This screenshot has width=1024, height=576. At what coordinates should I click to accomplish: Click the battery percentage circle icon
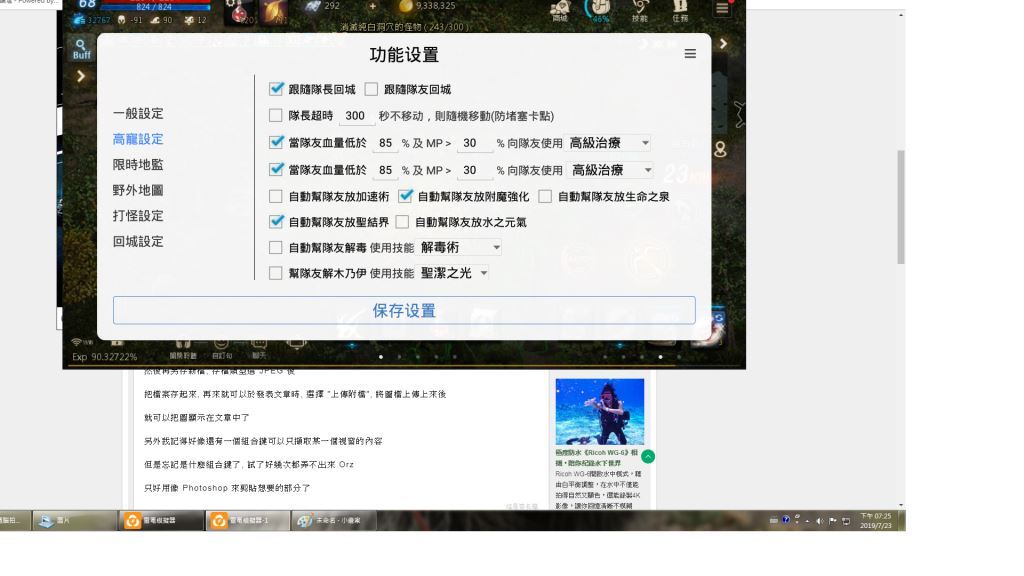click(x=601, y=12)
